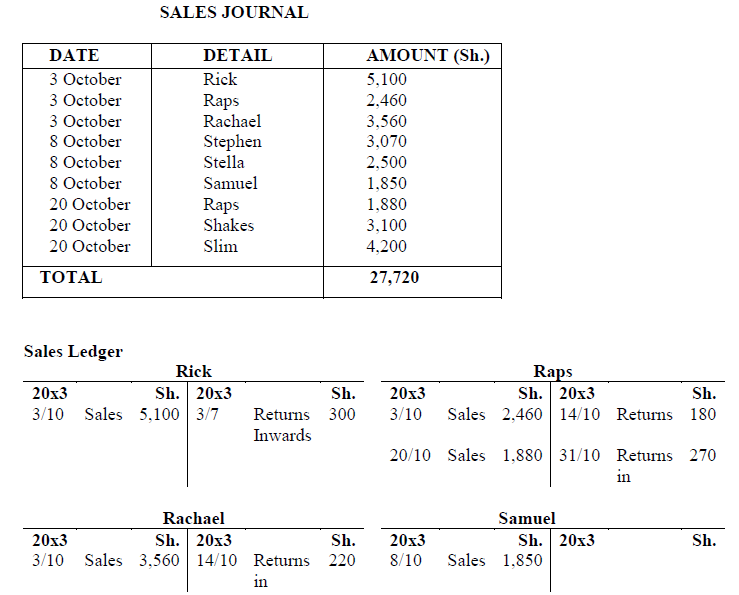Click the Rachael ledger account heading
Viewport: 739px width, 595px height.
coord(194,518)
